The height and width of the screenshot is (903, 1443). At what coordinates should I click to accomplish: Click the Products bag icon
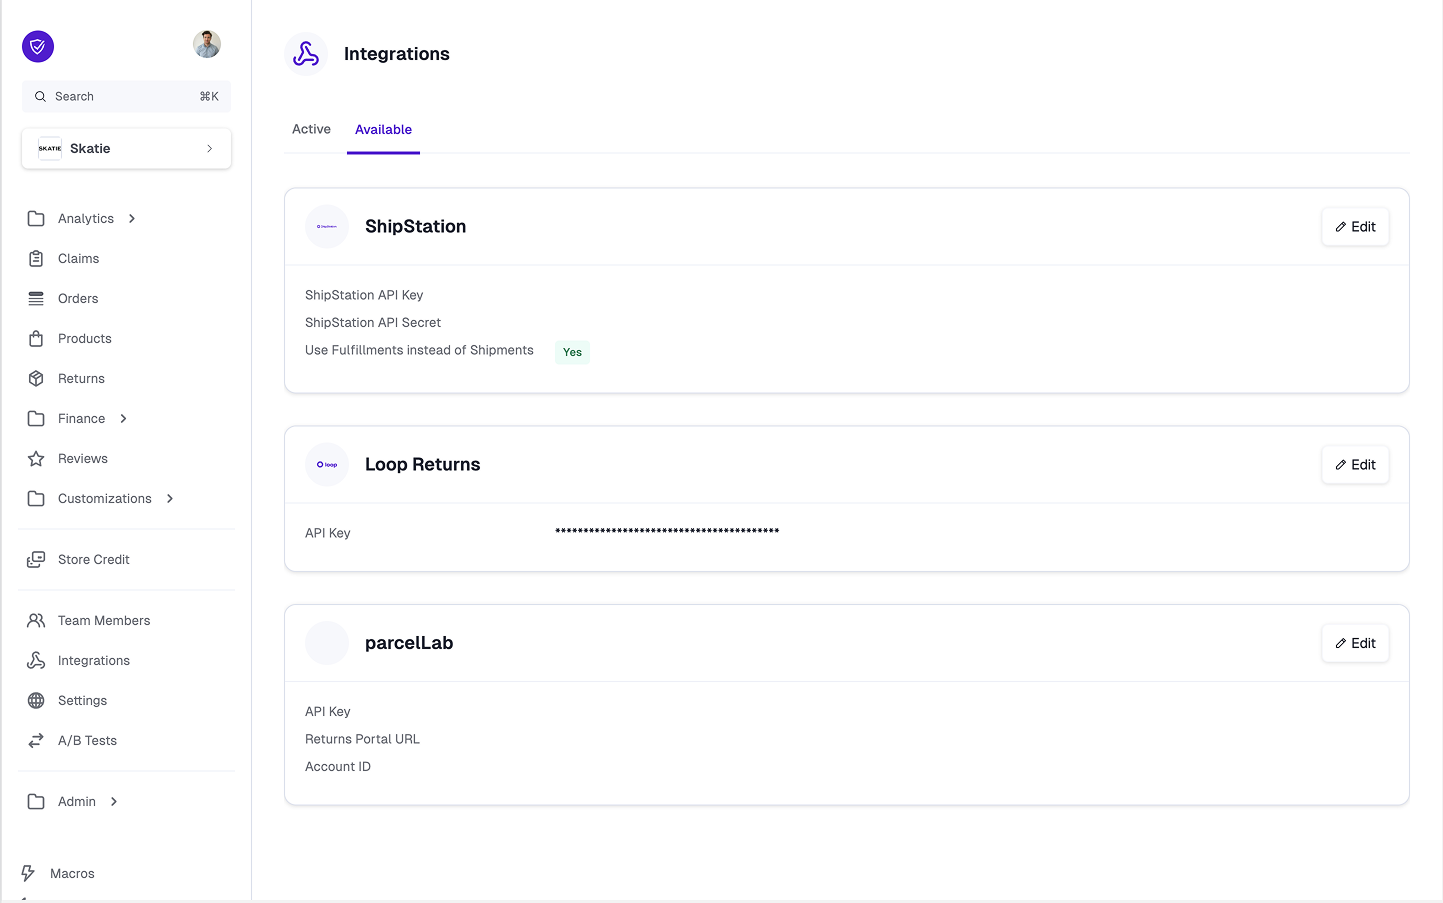[36, 338]
